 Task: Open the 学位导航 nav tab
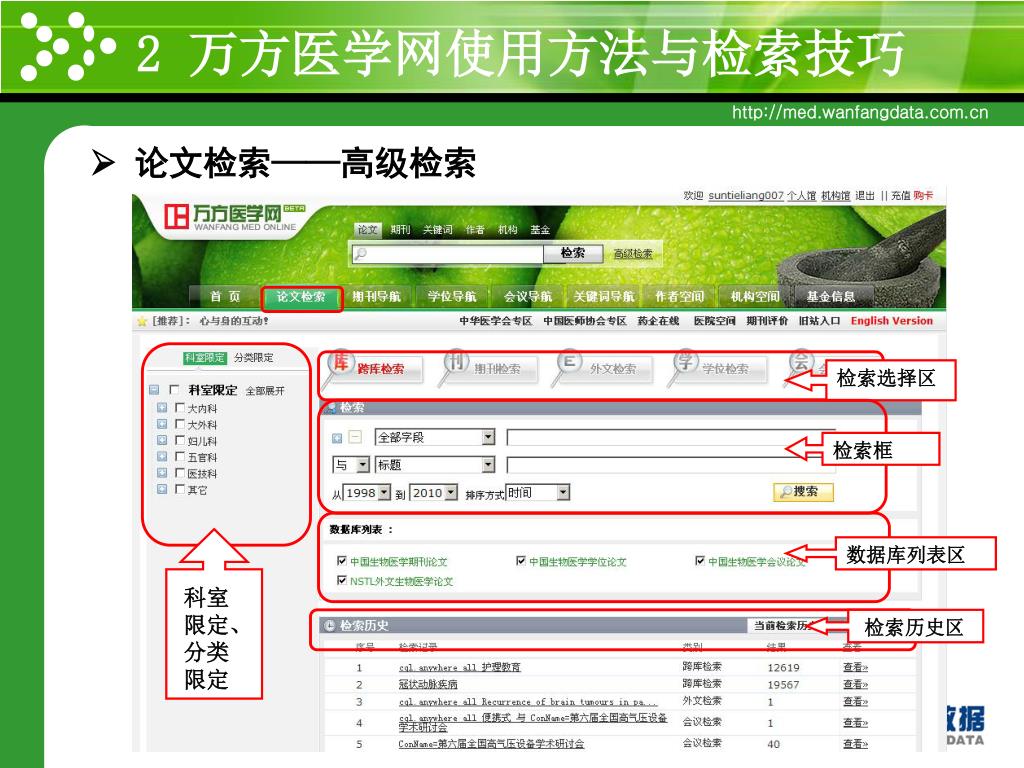pyautogui.click(x=452, y=296)
